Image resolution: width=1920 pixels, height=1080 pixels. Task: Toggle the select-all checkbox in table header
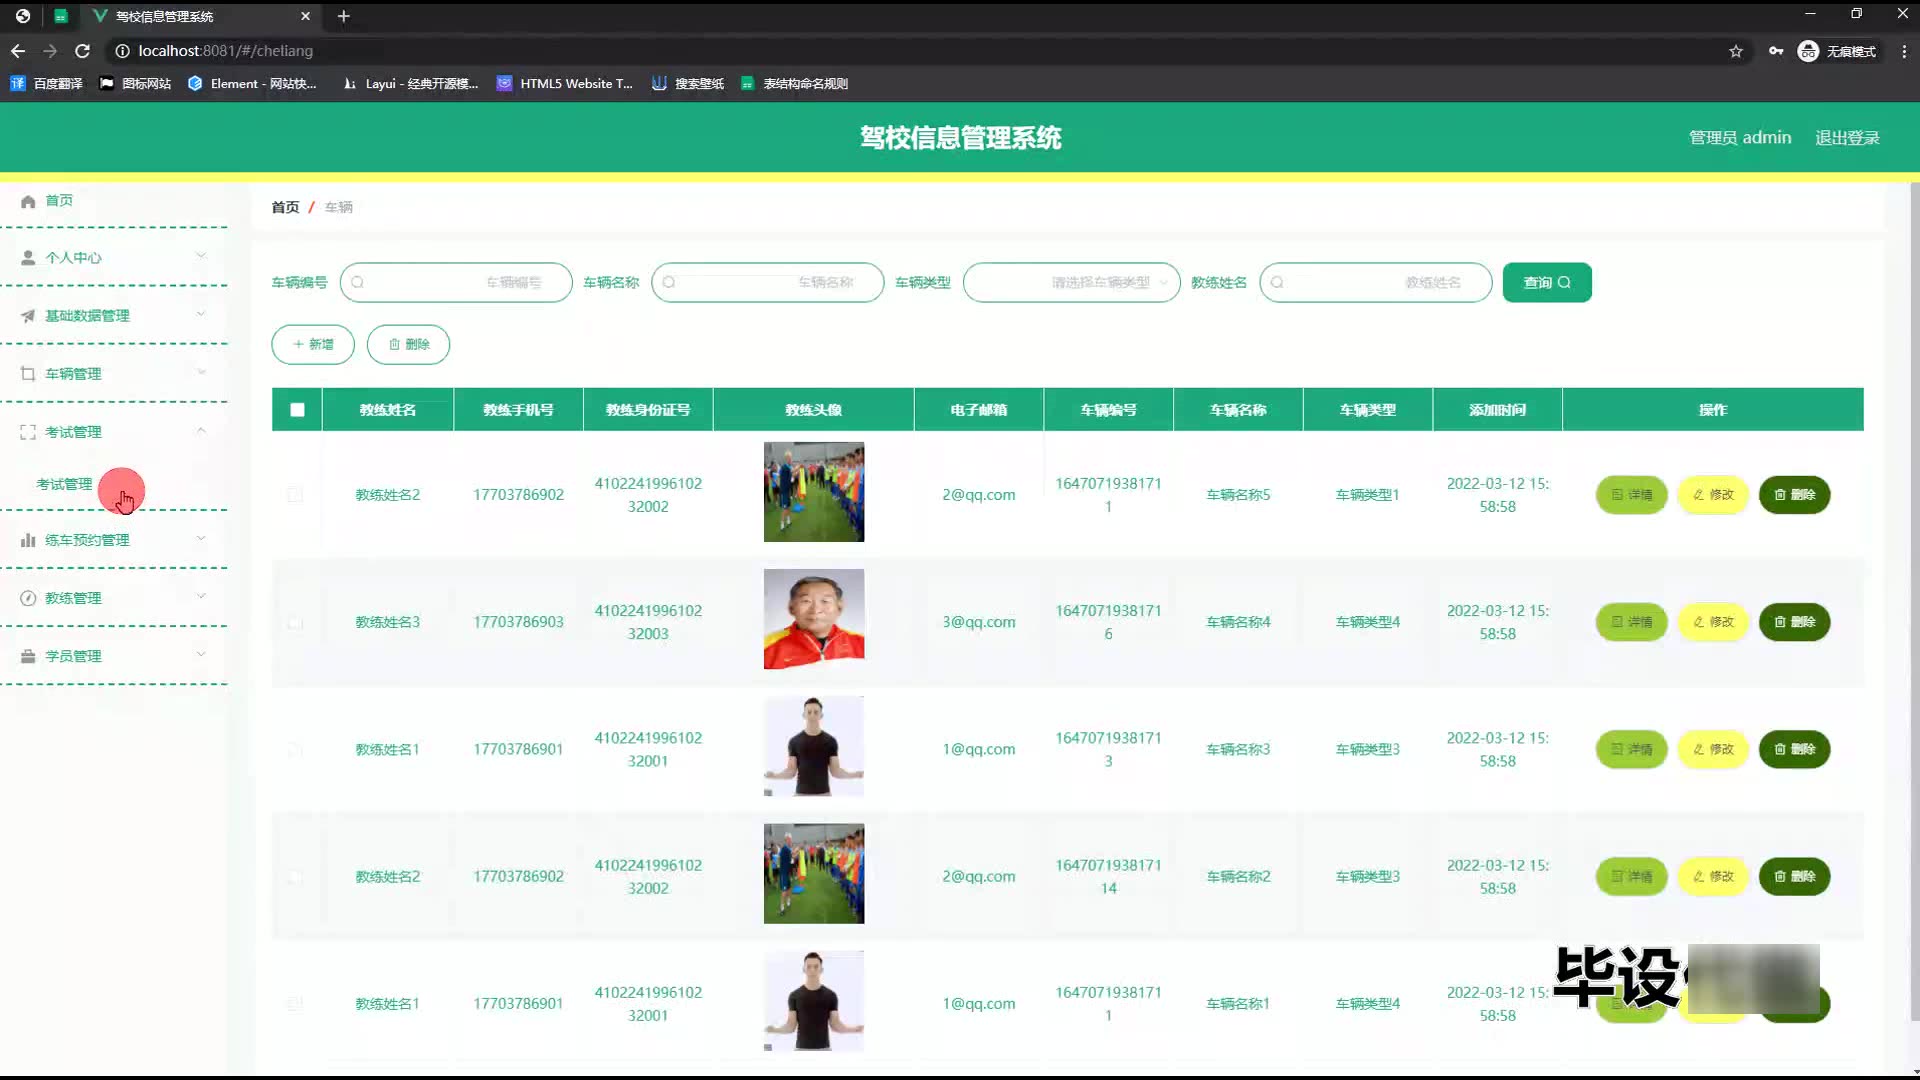click(x=297, y=410)
